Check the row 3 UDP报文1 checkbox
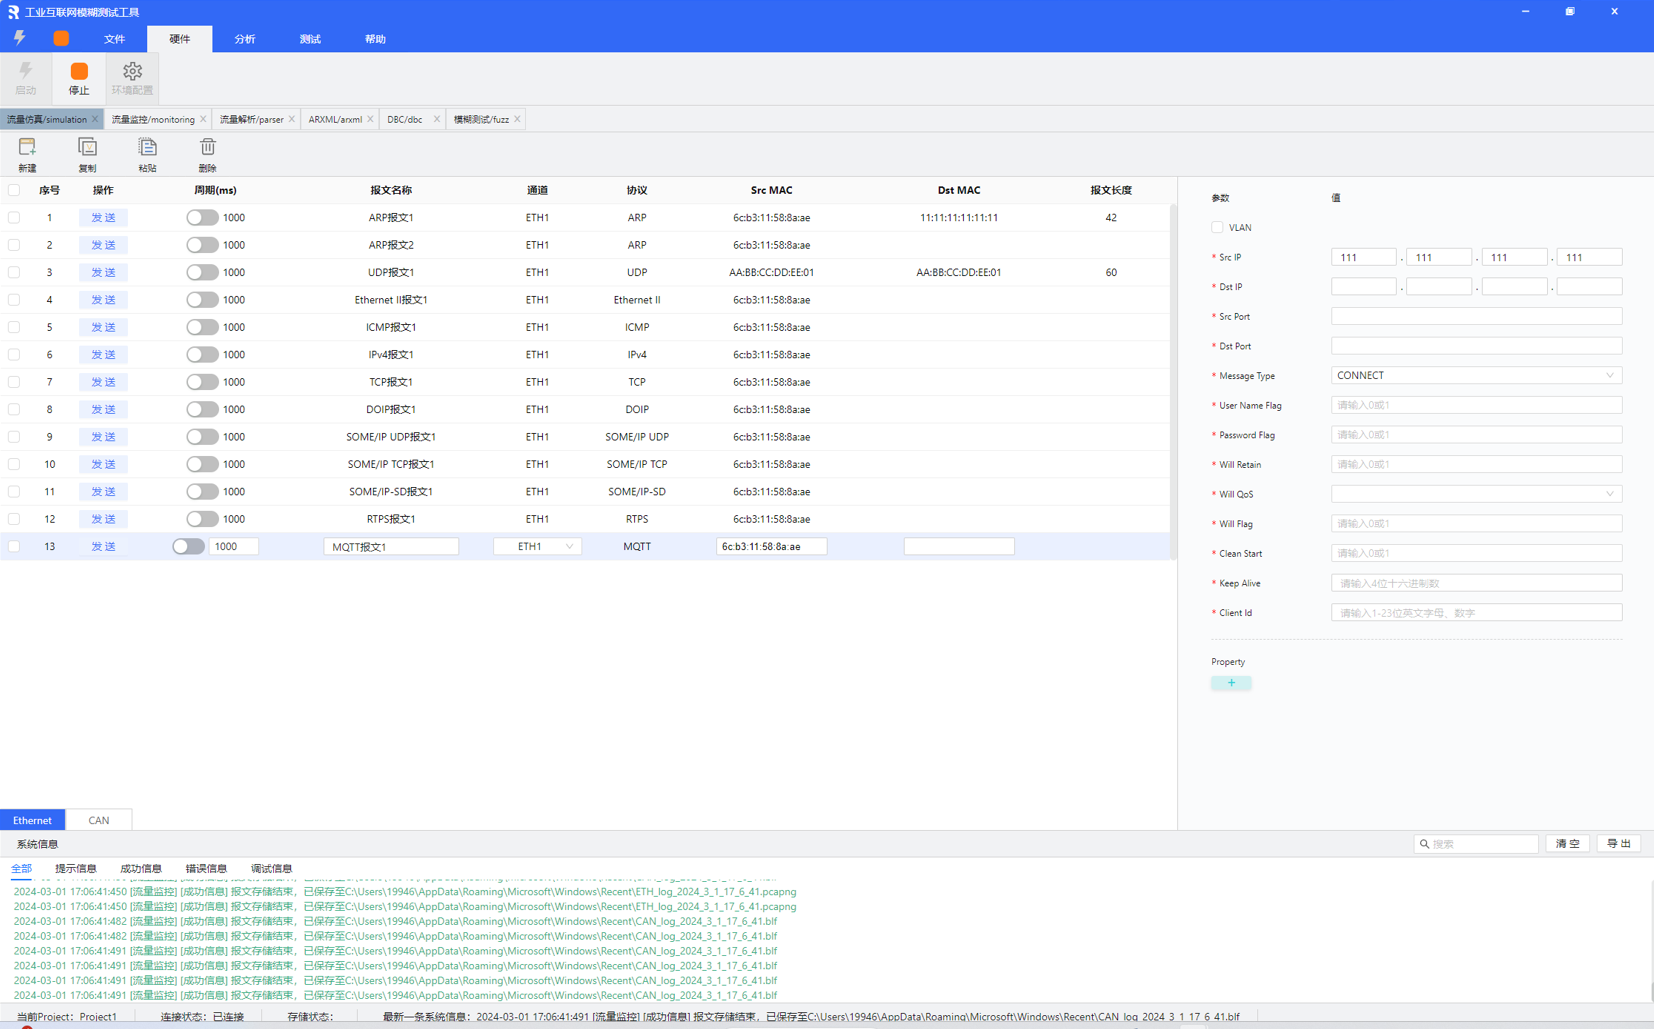Screen dimensions: 1654x1029 coord(14,272)
